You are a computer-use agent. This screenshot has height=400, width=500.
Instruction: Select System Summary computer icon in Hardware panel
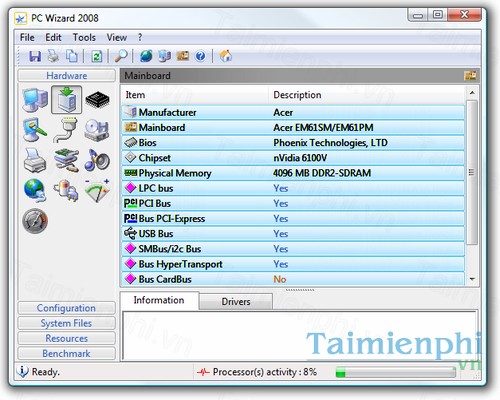pyautogui.click(x=35, y=99)
